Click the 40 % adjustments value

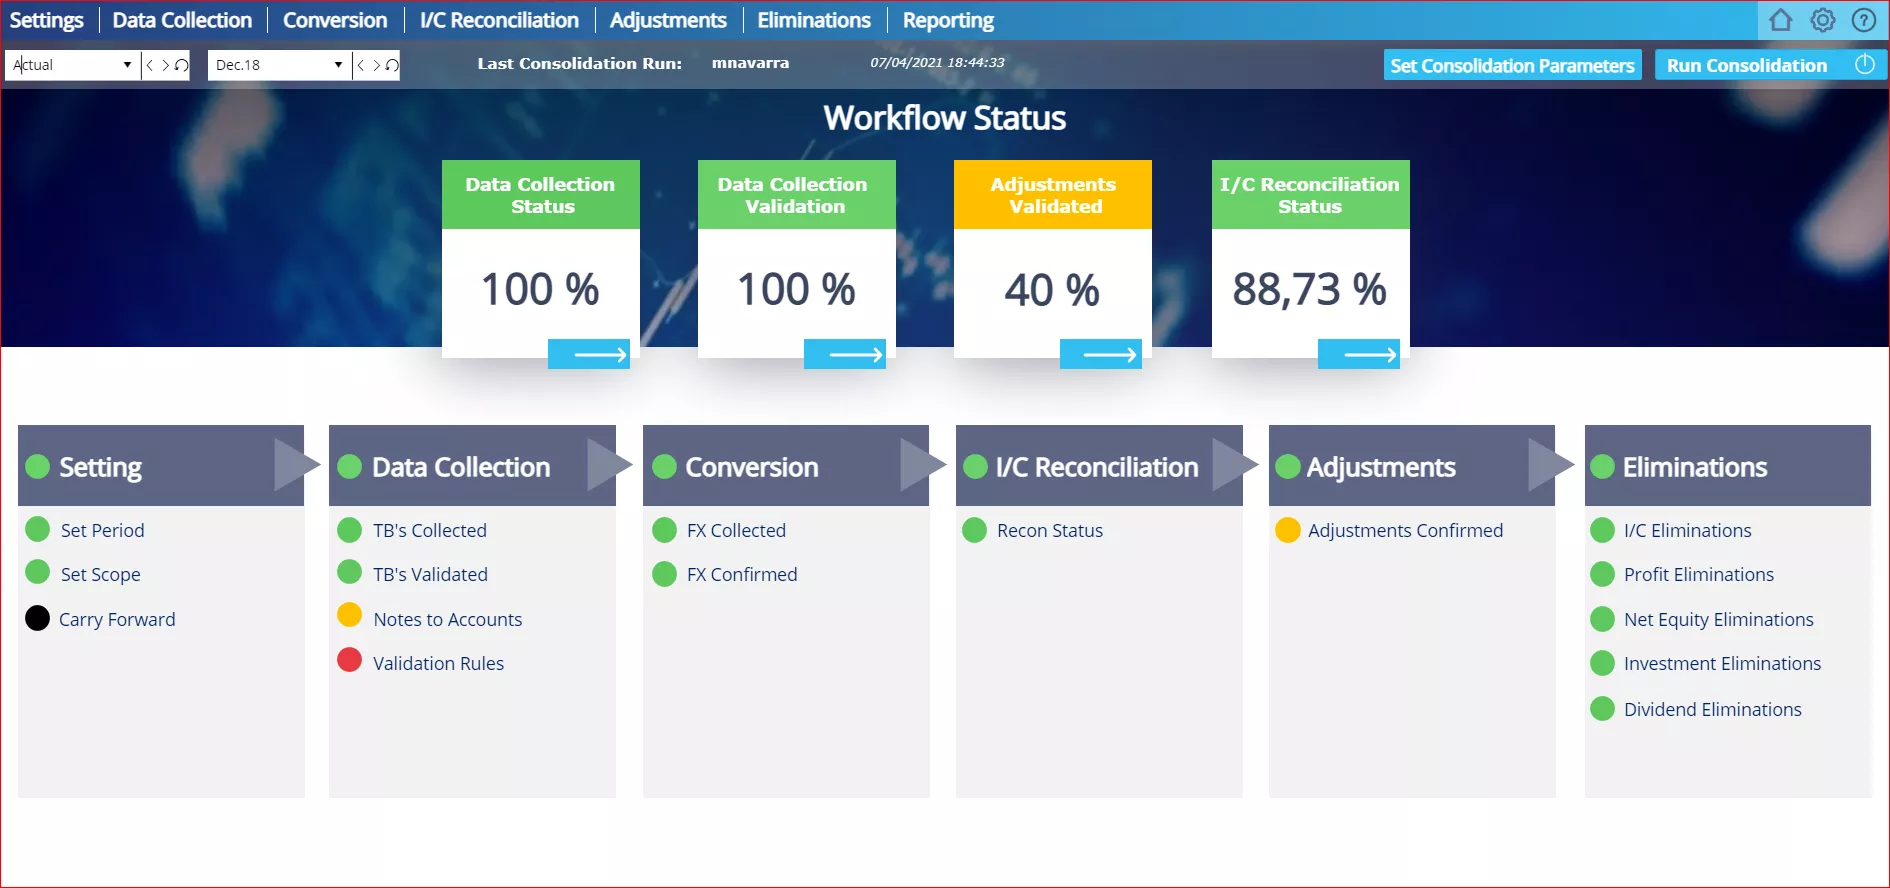point(1052,290)
